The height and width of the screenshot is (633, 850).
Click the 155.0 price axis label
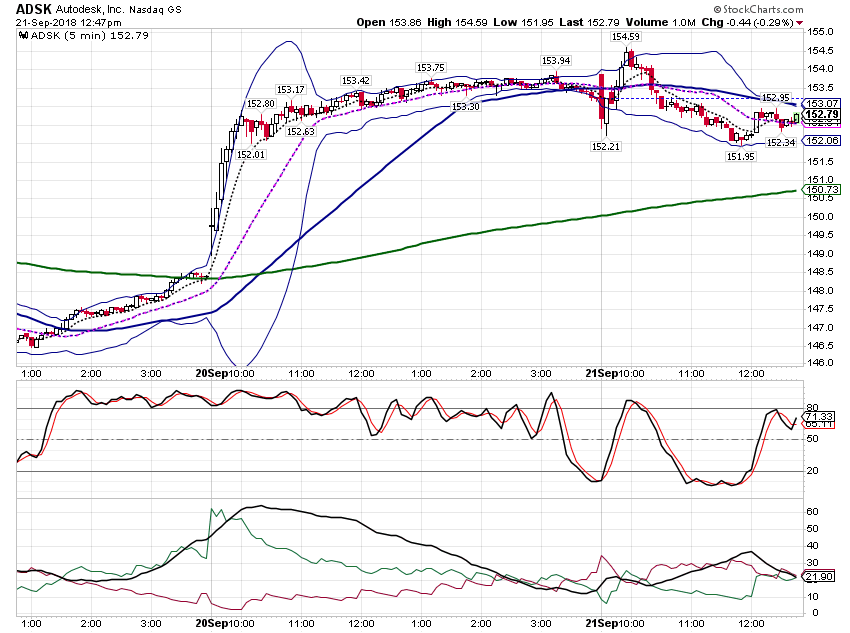[820, 32]
